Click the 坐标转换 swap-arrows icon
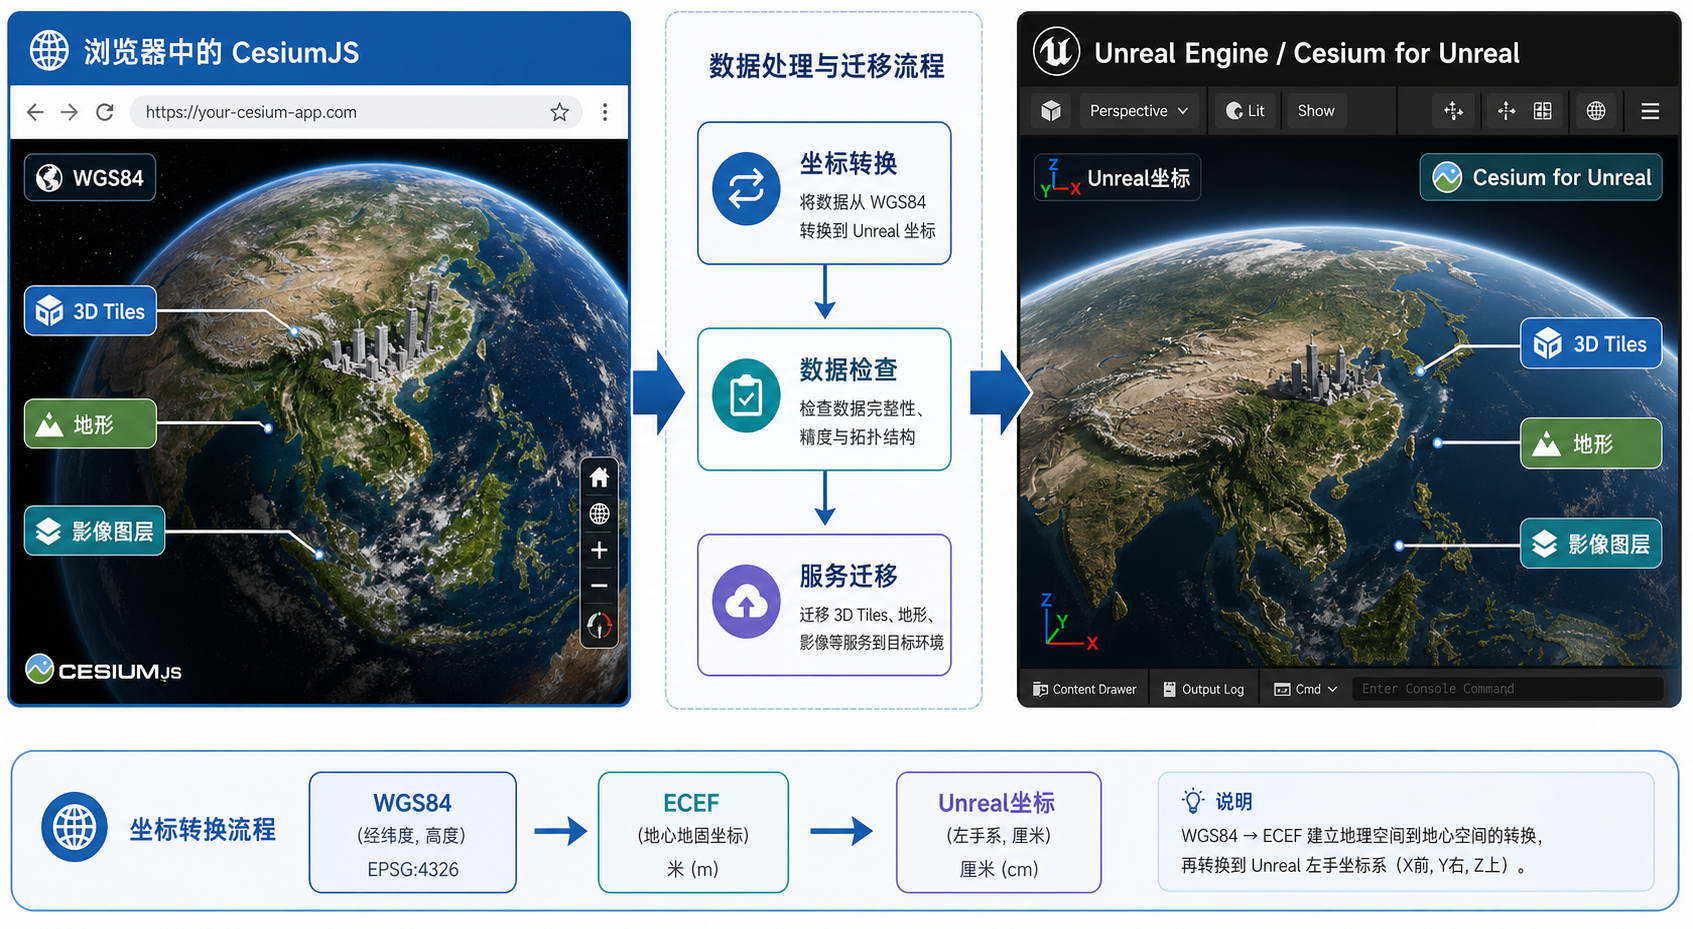 [746, 189]
